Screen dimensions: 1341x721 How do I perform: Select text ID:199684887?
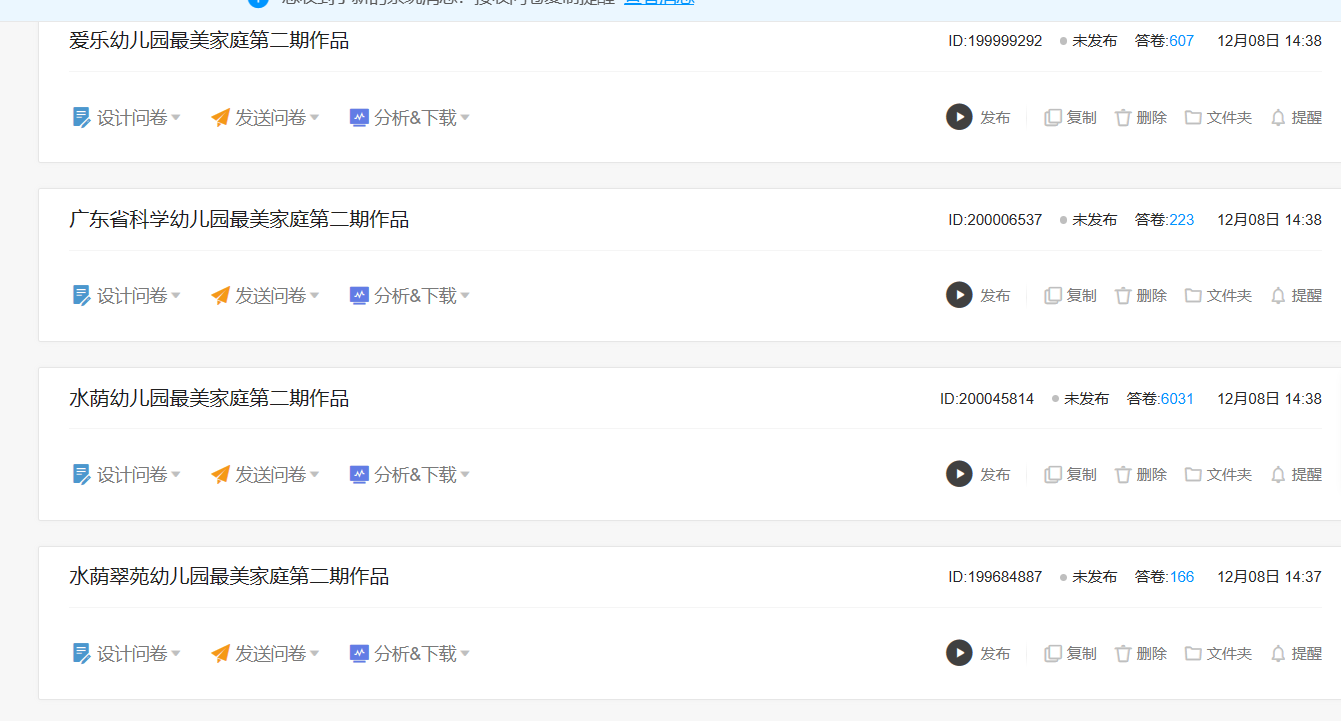click(995, 577)
